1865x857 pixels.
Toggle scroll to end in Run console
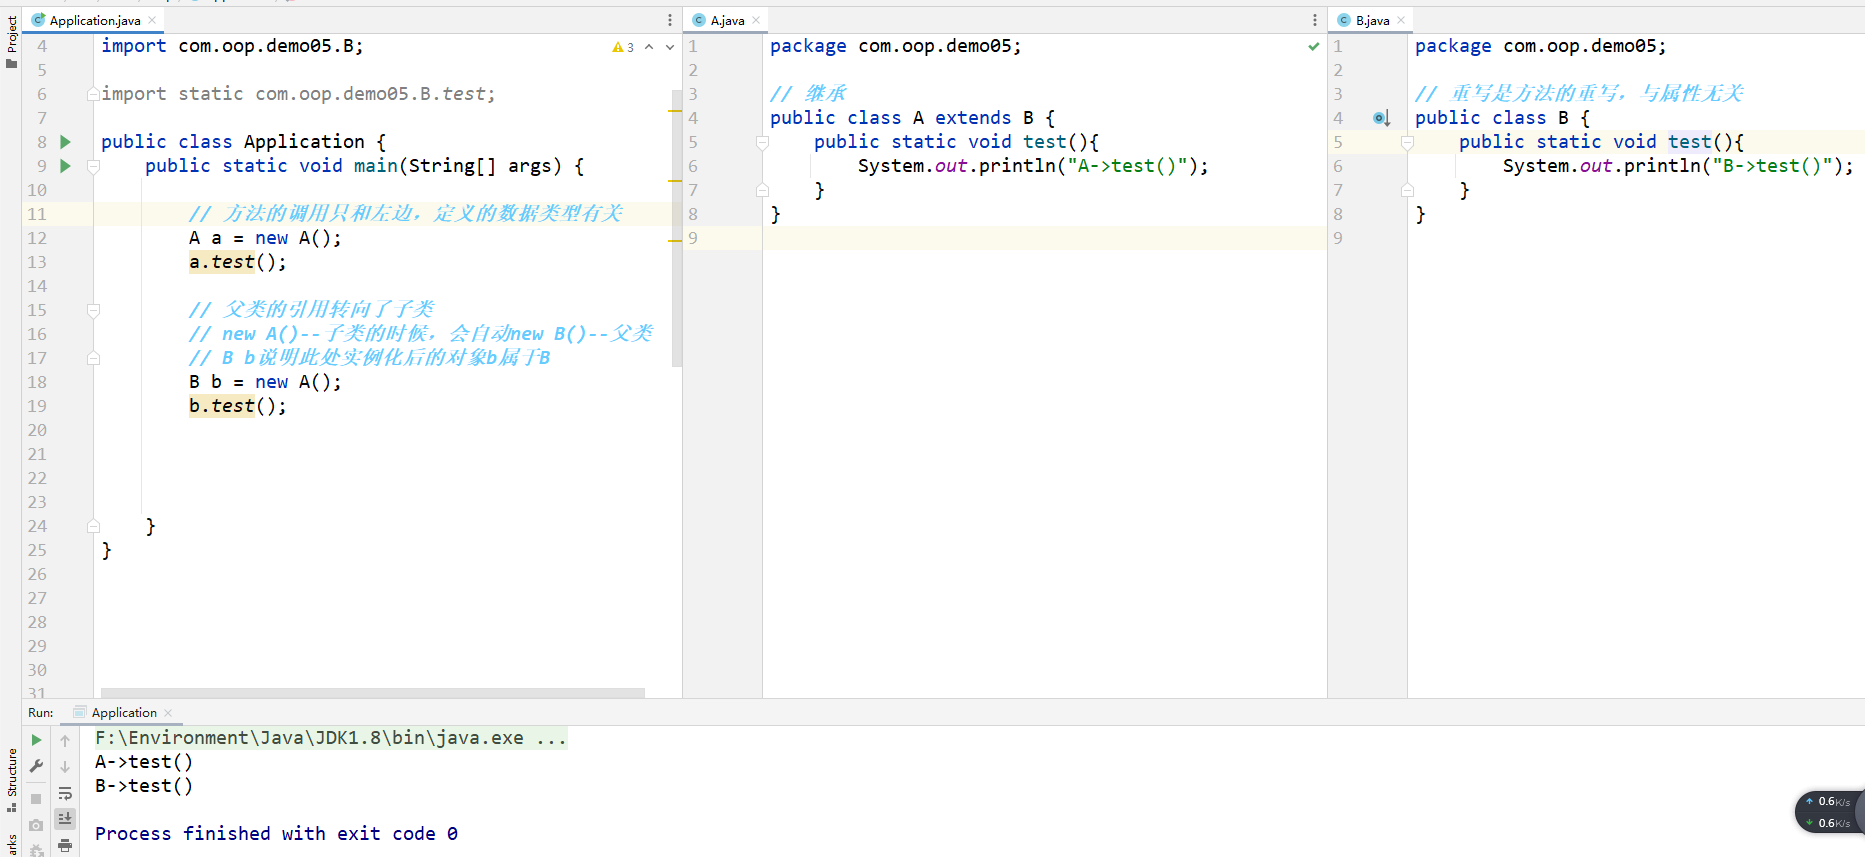click(x=65, y=819)
